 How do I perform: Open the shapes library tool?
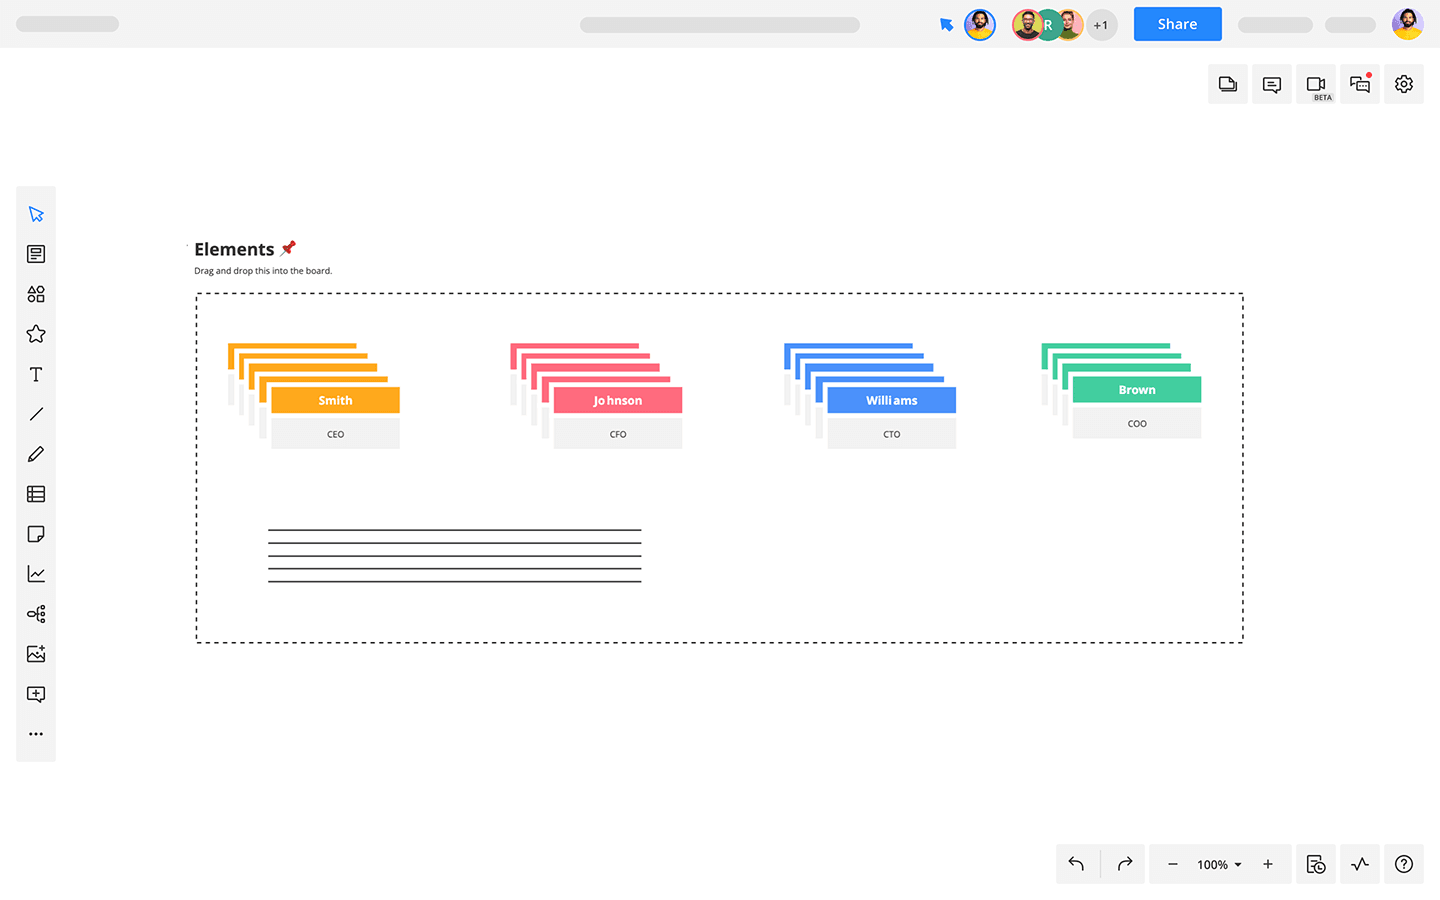(36, 294)
